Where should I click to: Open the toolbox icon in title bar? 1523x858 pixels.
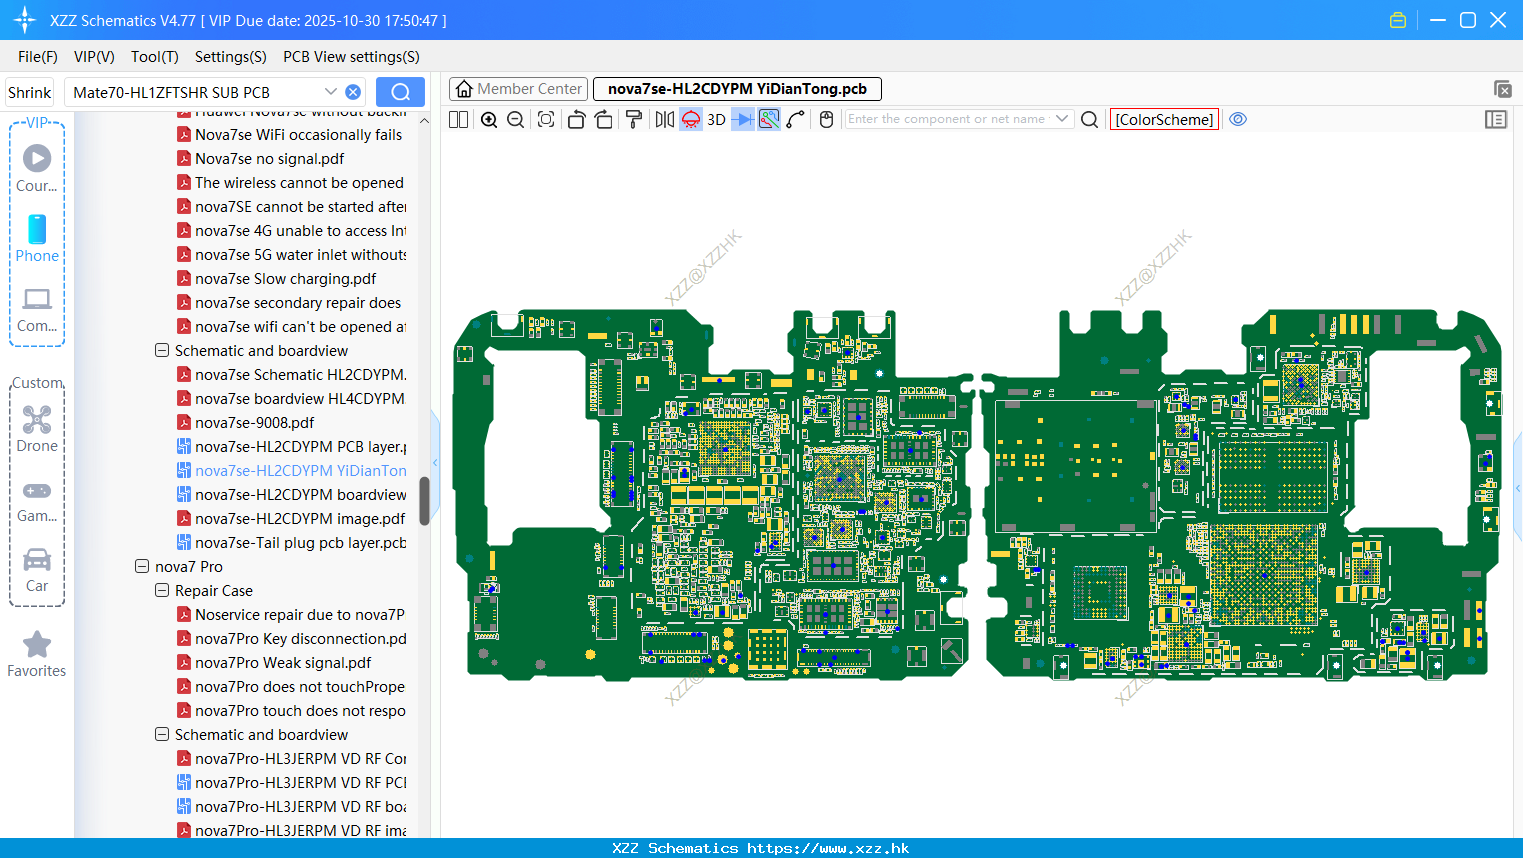pos(1398,20)
